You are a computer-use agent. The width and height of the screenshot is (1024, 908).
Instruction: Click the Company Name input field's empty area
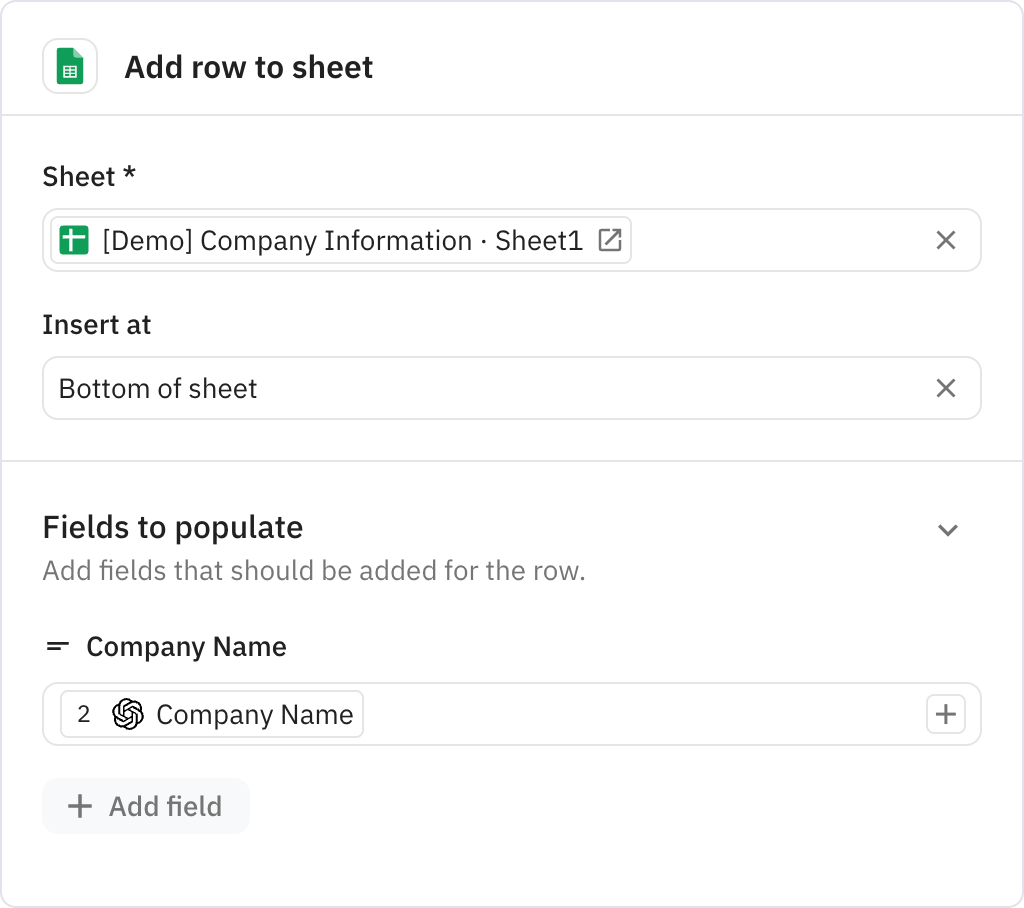point(643,714)
